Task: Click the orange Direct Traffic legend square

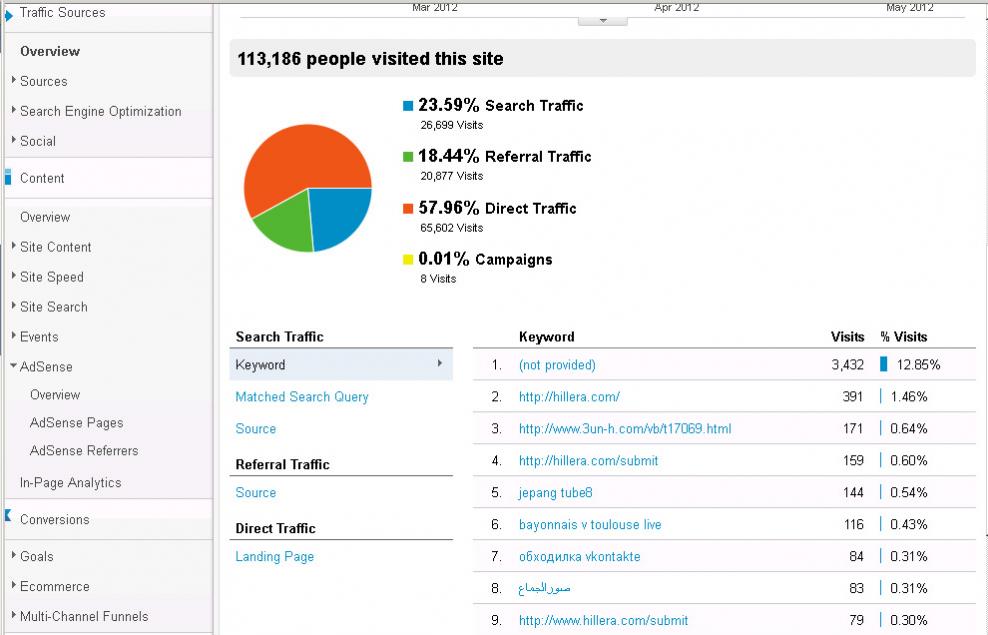Action: coord(408,209)
